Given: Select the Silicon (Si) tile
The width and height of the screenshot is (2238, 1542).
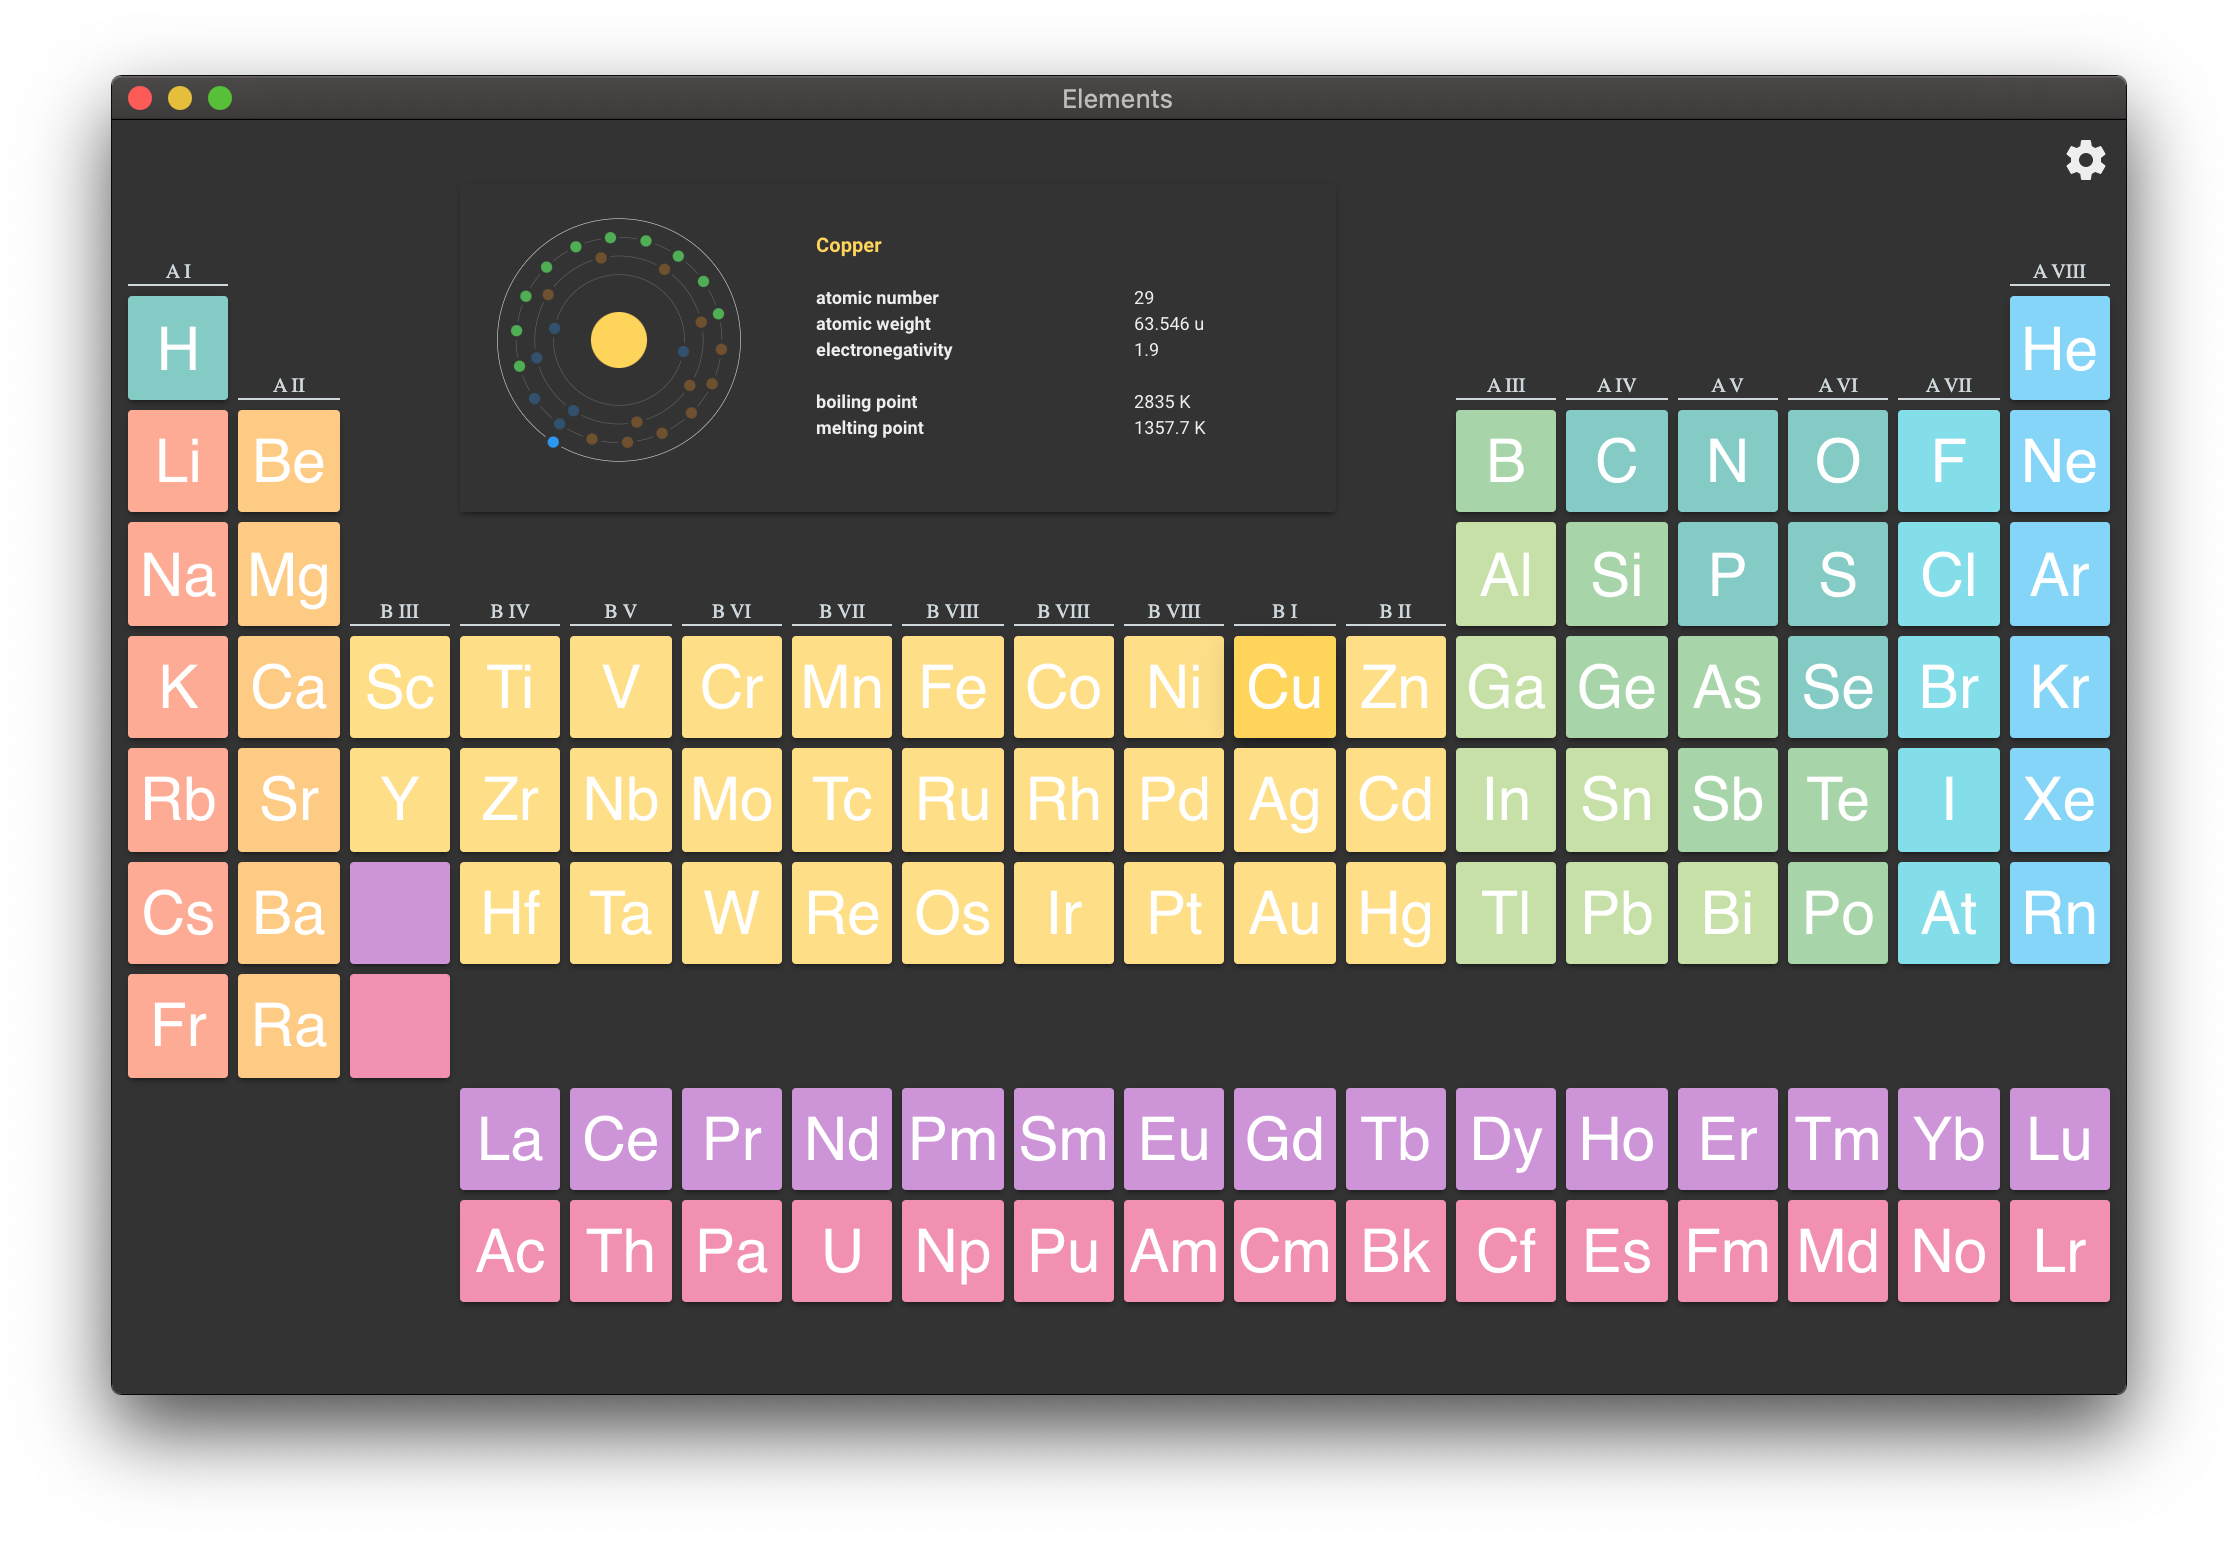Looking at the screenshot, I should [x=1616, y=574].
